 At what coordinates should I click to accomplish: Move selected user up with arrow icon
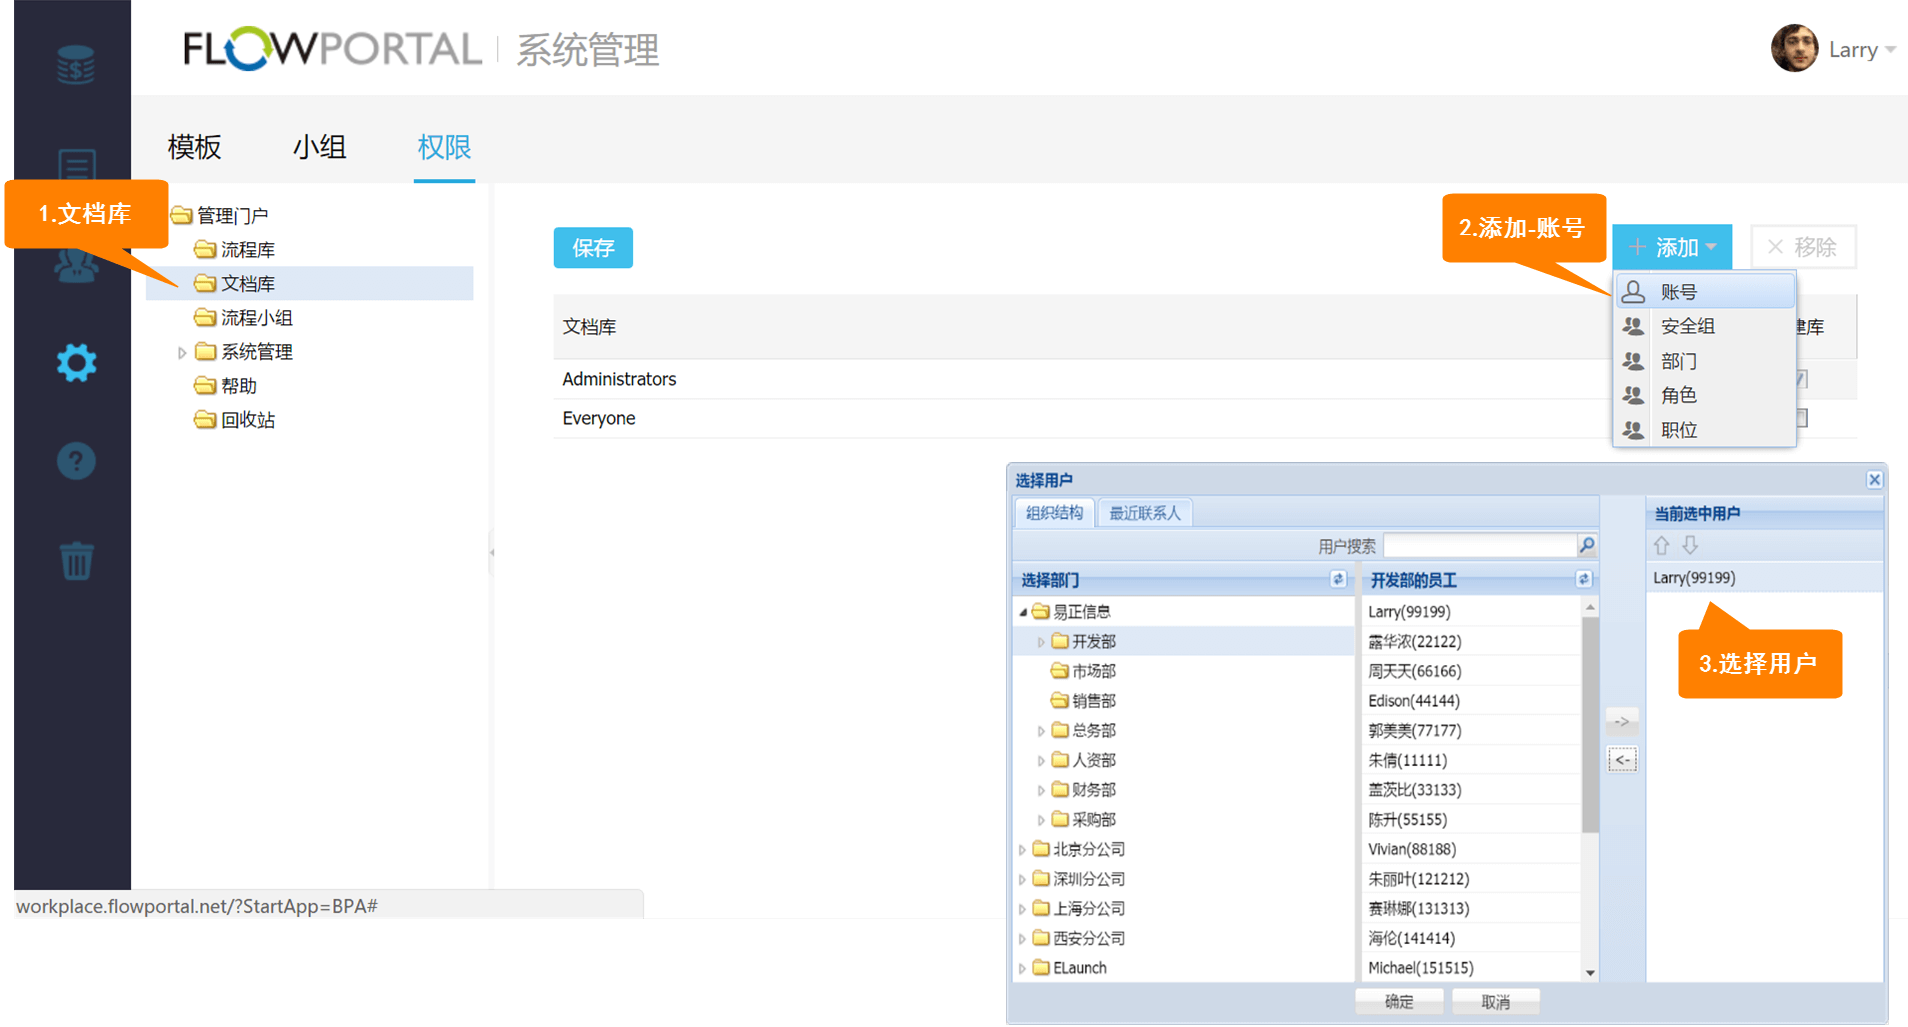(x=1661, y=545)
